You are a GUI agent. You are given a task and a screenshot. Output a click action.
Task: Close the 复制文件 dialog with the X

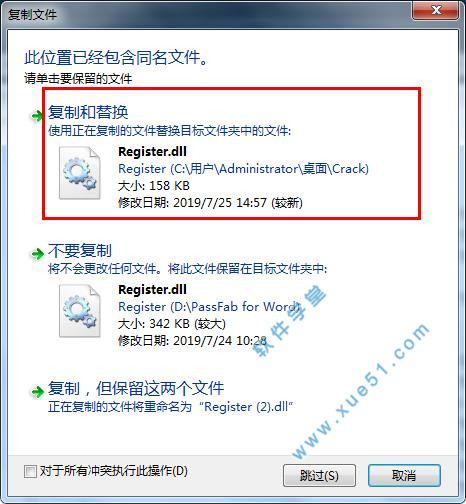pyautogui.click(x=435, y=10)
